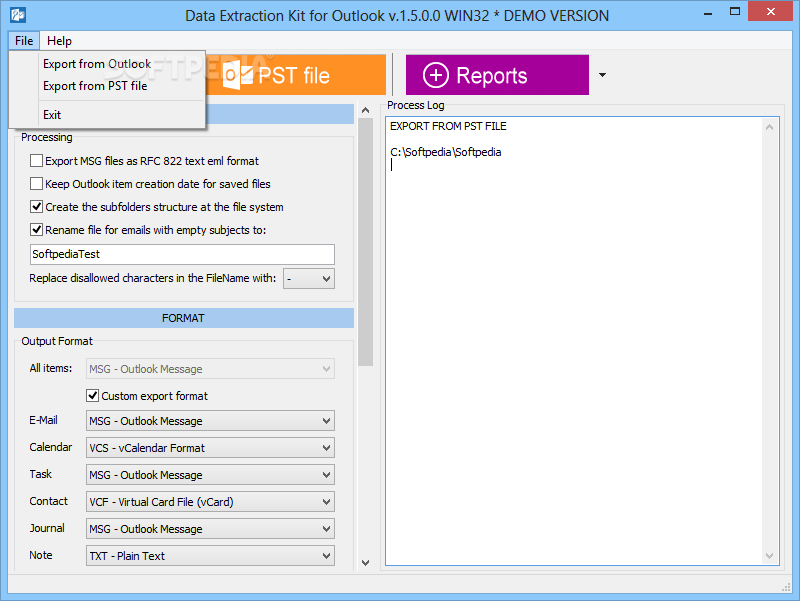800x601 pixels.
Task: Click the orange PST file button
Action: (x=296, y=75)
